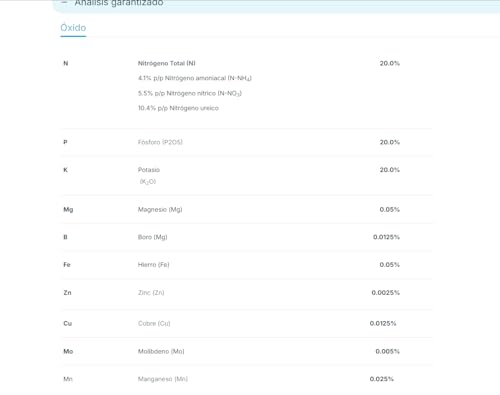This screenshot has height=395, width=500.
Task: Click the 20.0% nitrogen total value
Action: 390,63
